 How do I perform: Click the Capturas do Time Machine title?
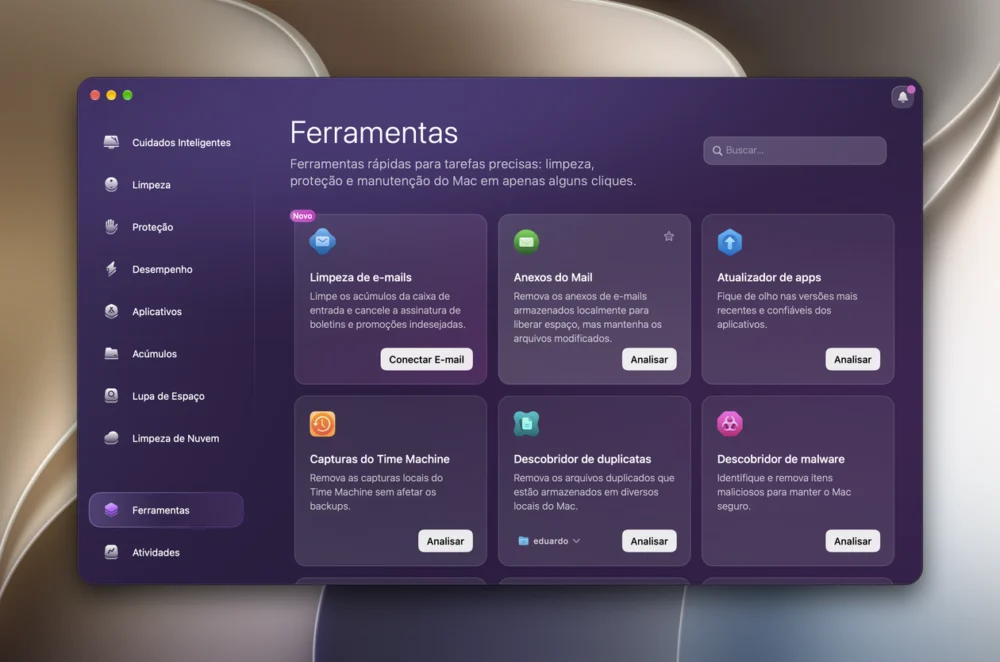click(x=379, y=459)
